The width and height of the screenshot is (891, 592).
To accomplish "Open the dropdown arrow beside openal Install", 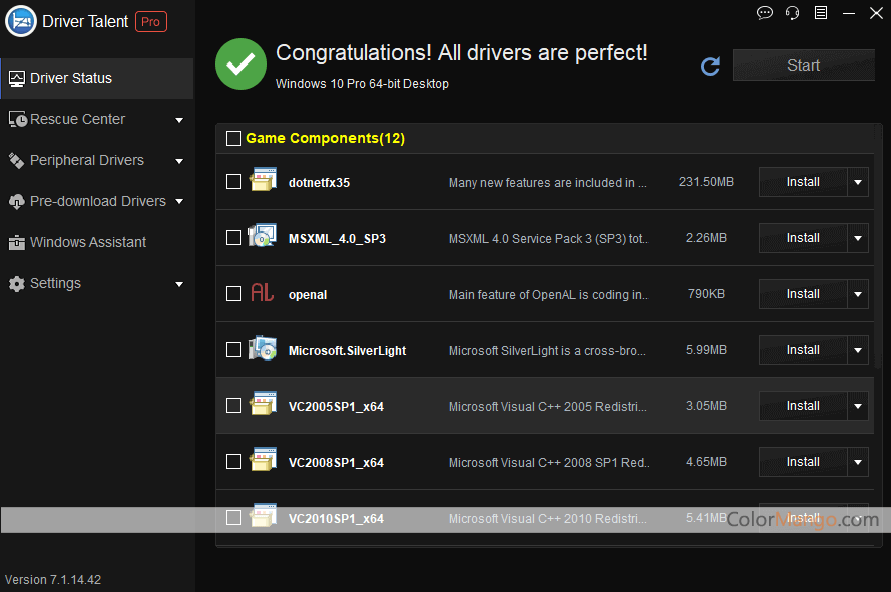I will [x=858, y=294].
